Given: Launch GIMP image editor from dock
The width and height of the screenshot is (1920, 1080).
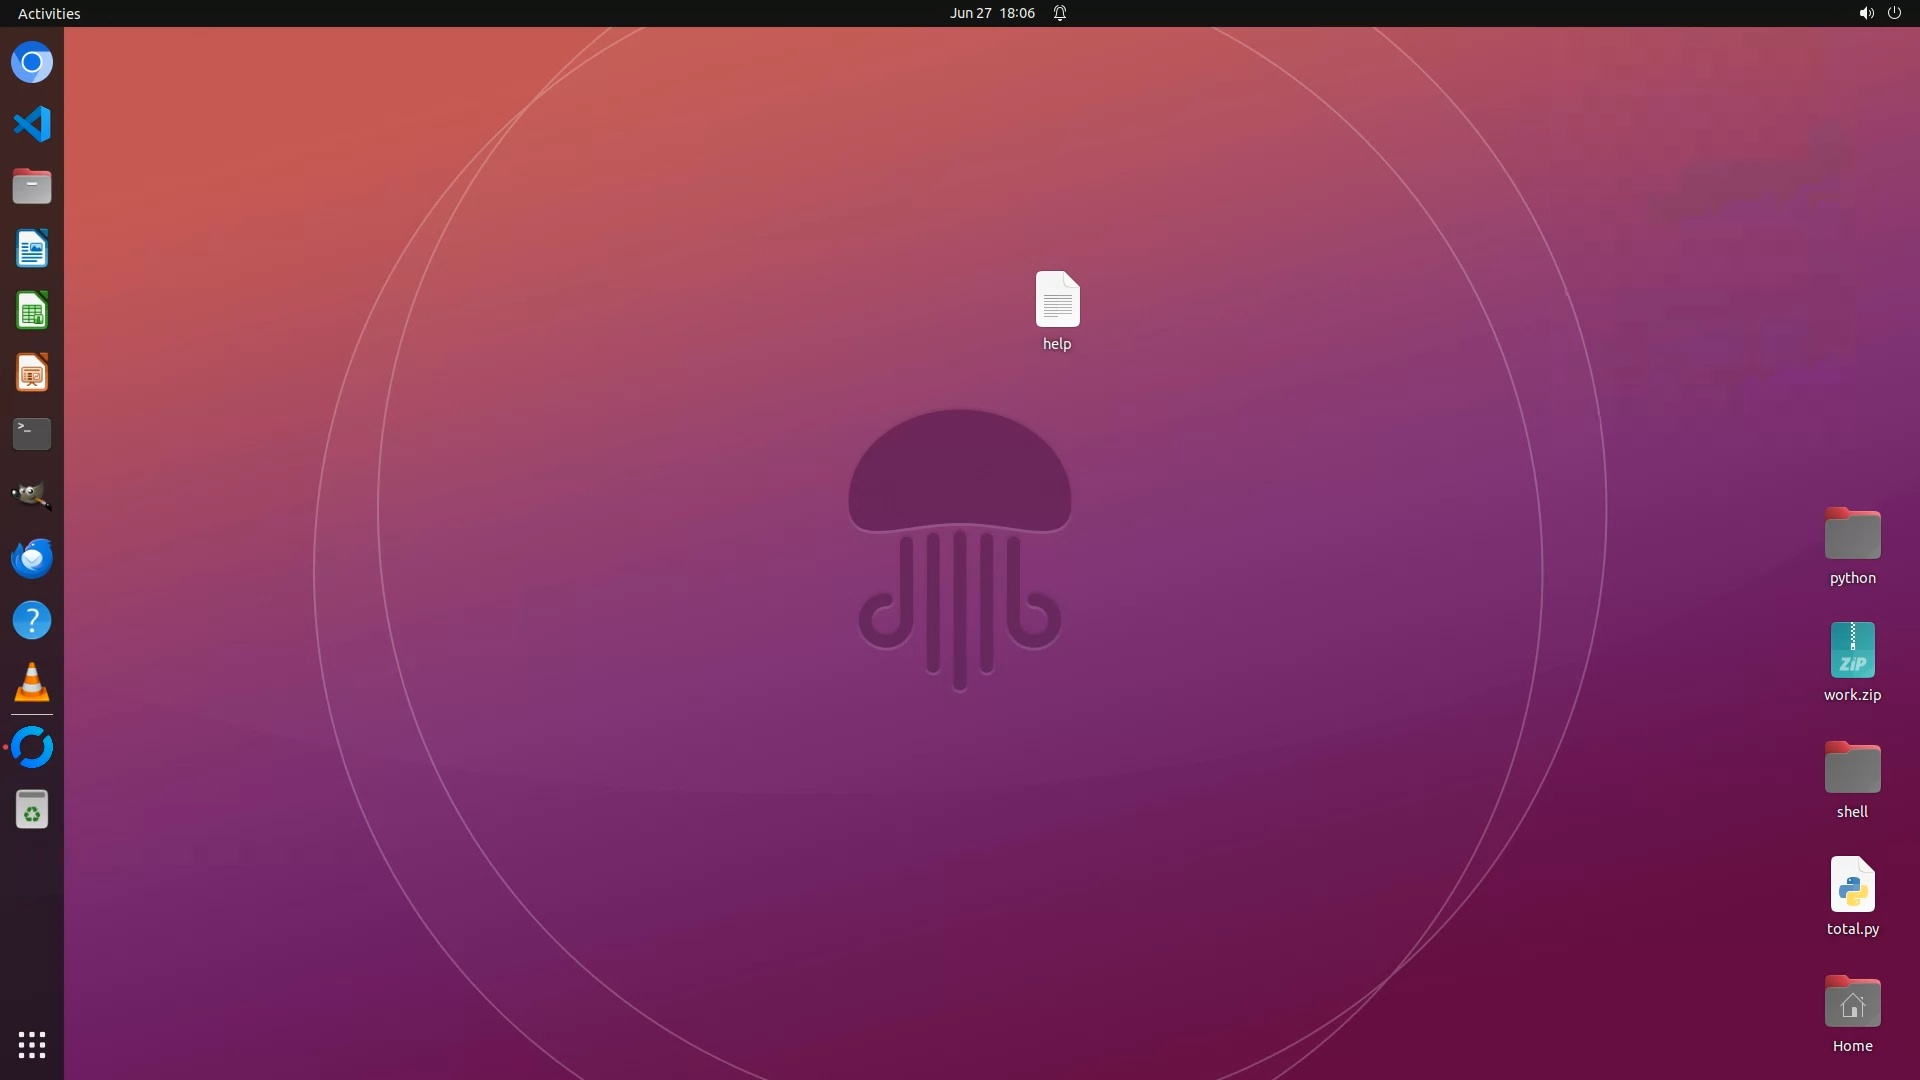Looking at the screenshot, I should click(32, 496).
